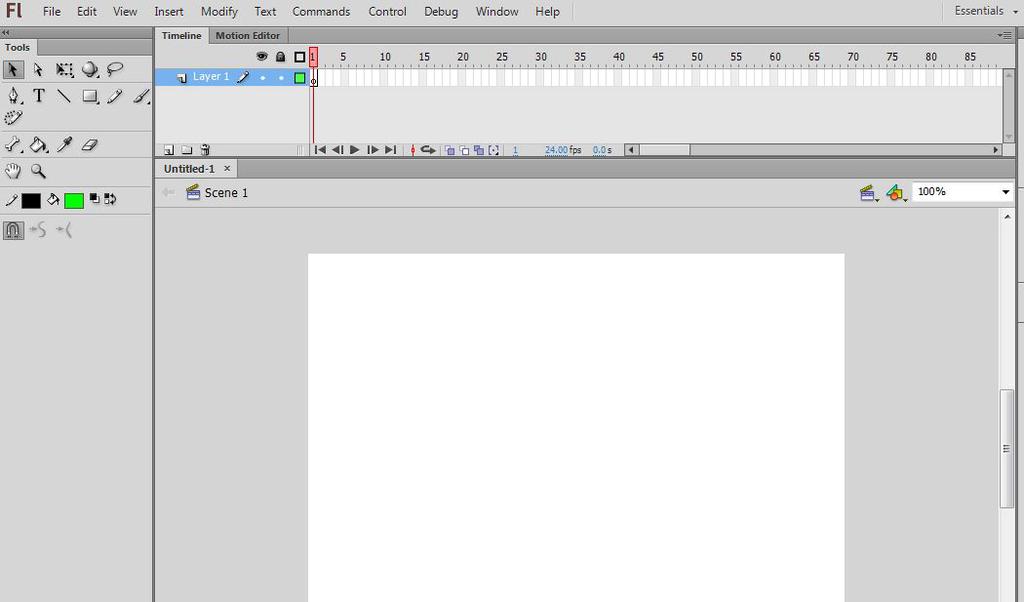Toggle Onion Skin button
The image size is (1024, 602).
click(449, 150)
